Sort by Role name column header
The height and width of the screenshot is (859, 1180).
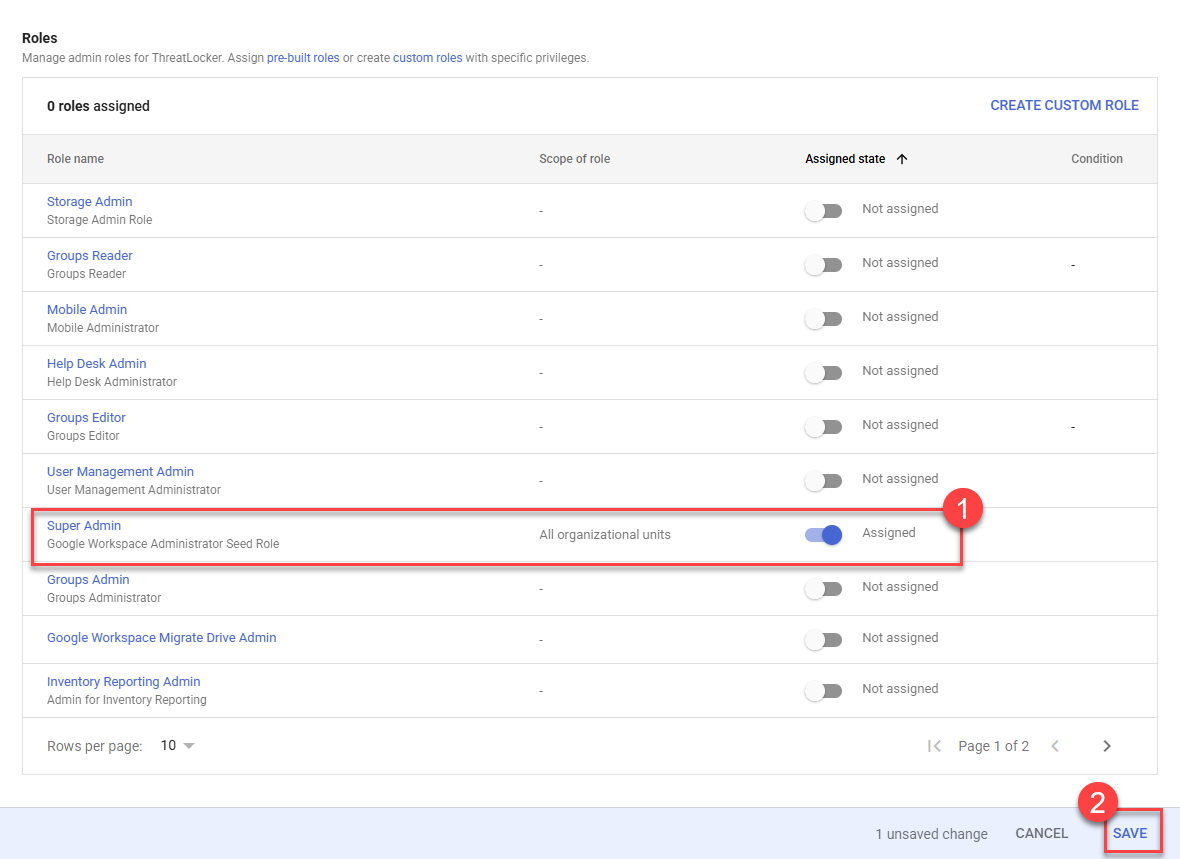pyautogui.click(x=75, y=159)
